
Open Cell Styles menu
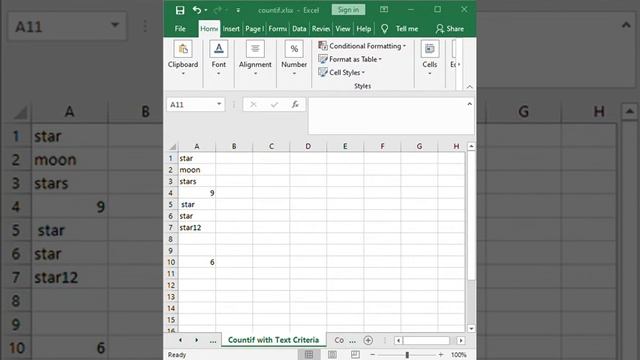pyautogui.click(x=342, y=72)
